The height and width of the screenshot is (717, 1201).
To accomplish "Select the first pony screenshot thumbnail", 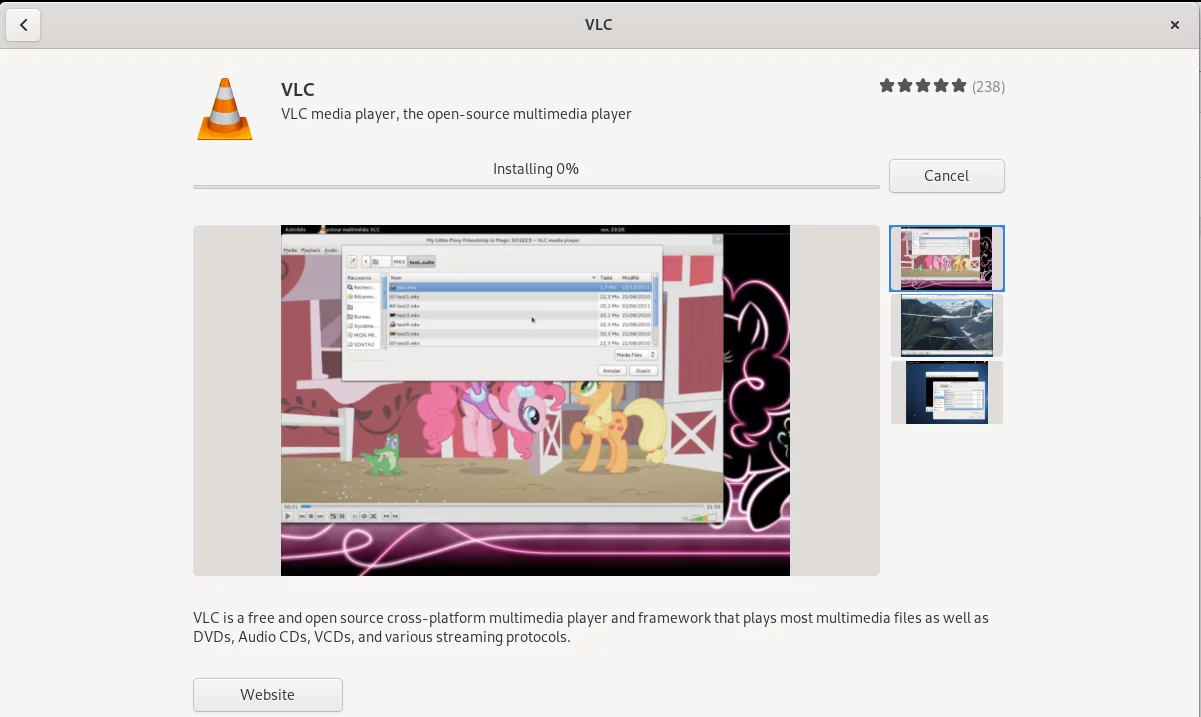I will [947, 258].
